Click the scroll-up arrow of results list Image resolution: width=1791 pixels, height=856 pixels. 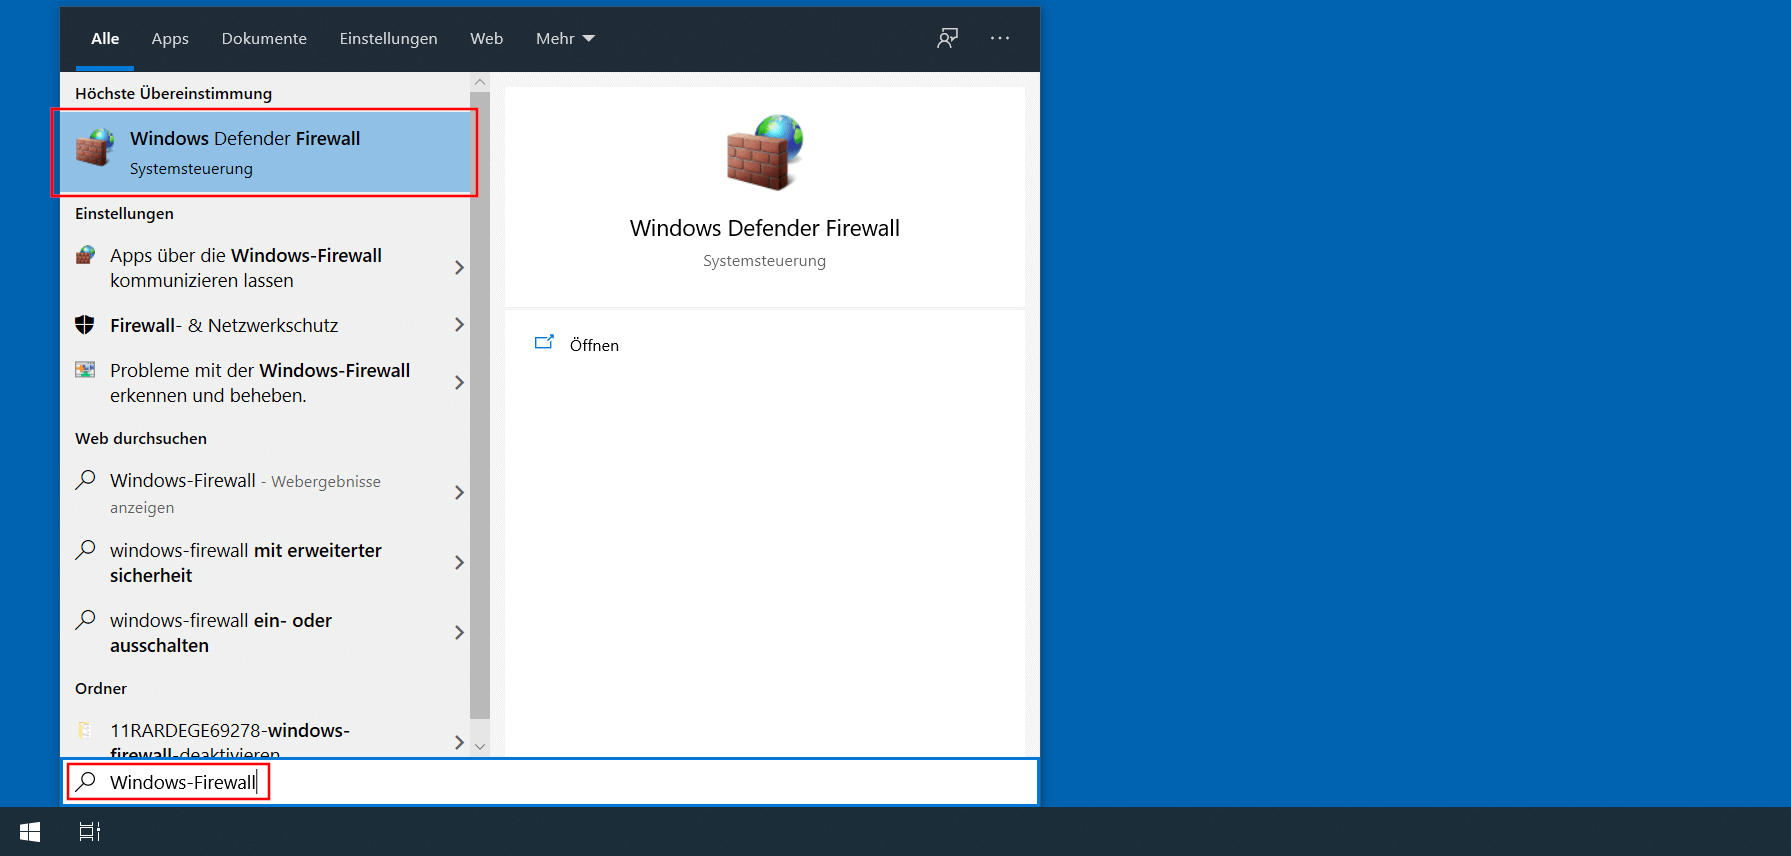coord(480,82)
